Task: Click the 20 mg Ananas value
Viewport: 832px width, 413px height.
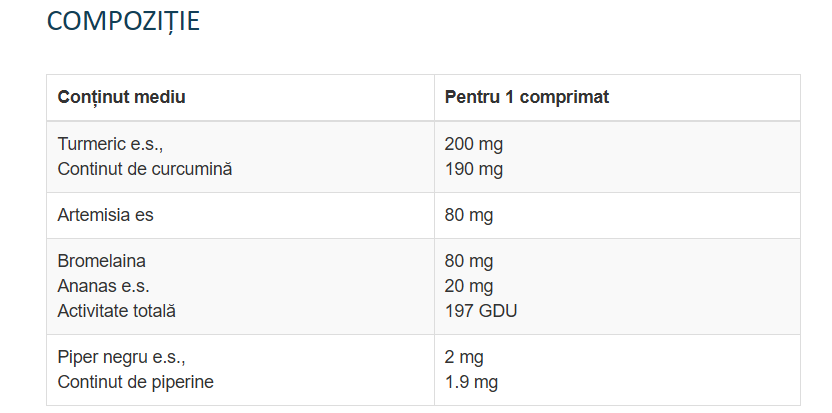Action: pos(469,286)
